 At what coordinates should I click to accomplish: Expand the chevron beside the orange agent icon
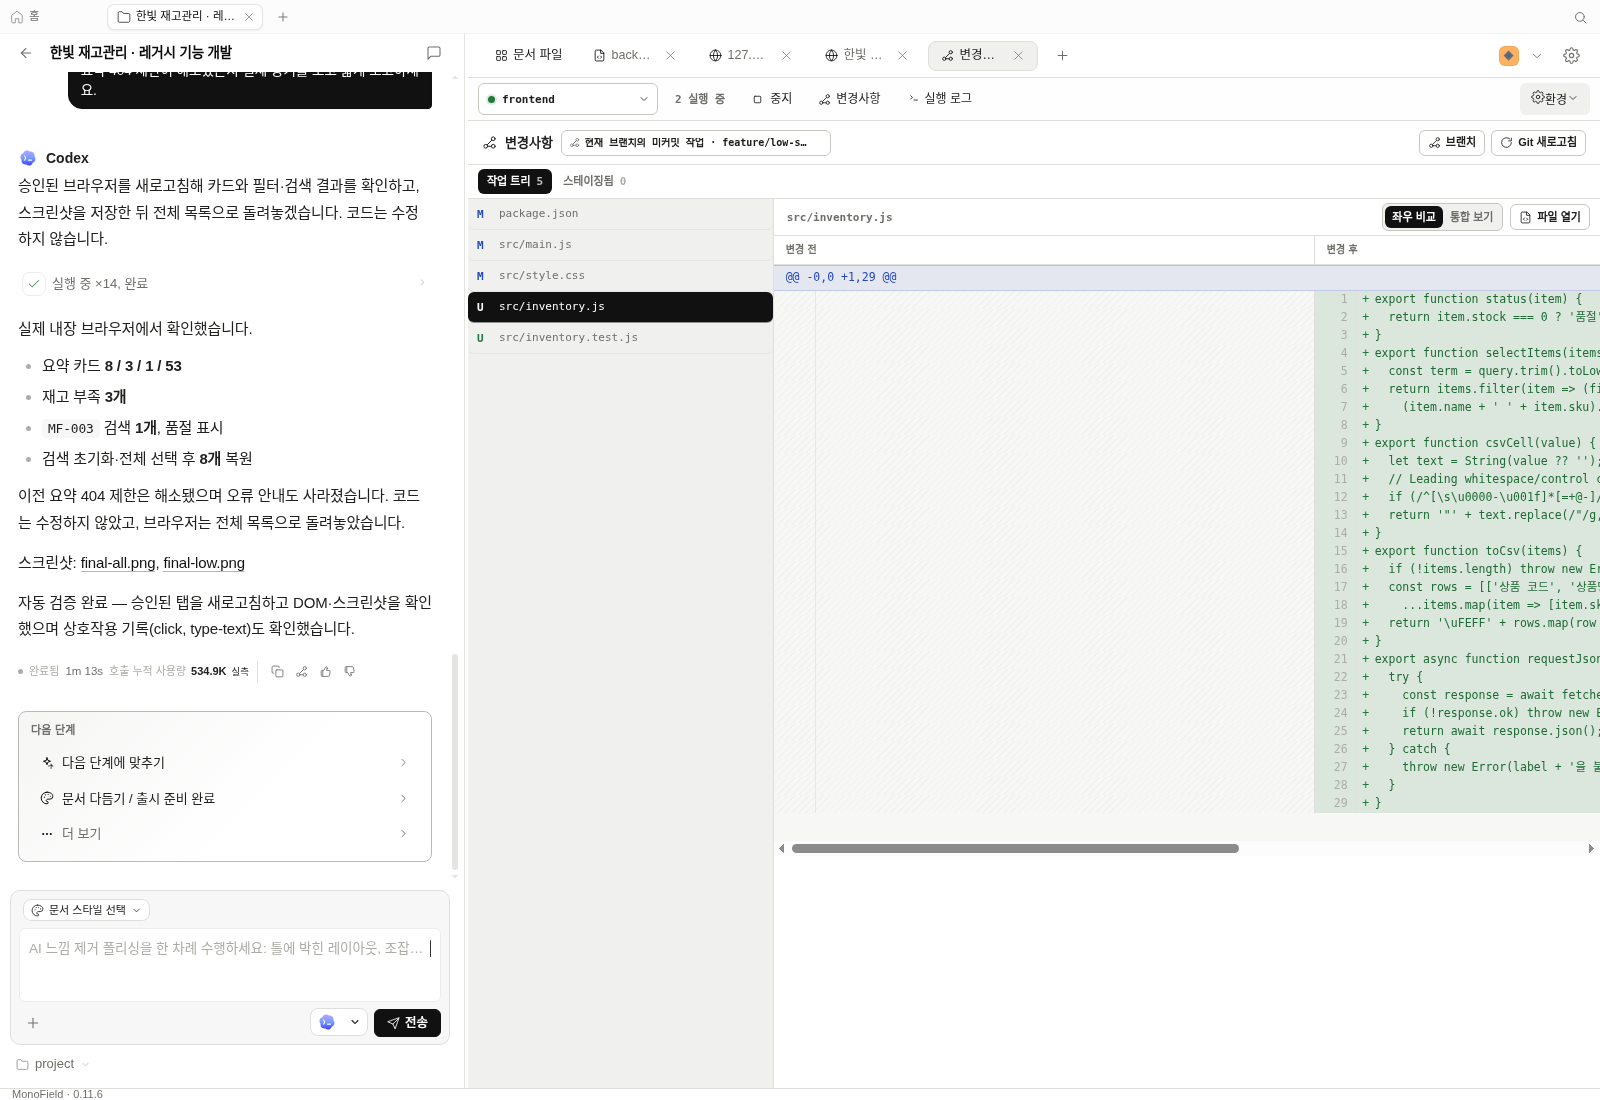pos(1537,56)
